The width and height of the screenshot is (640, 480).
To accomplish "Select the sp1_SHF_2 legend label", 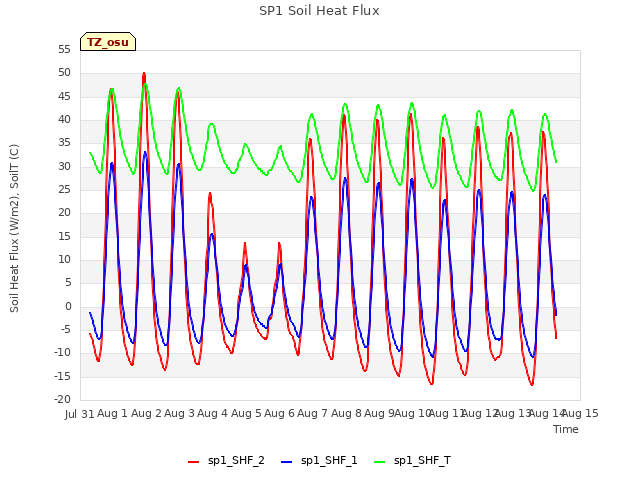I will [x=236, y=461].
